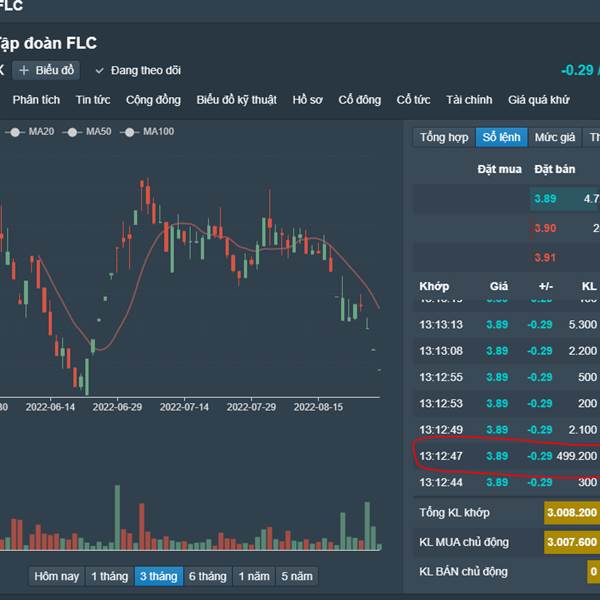Go to the Hồ sơ tab
This screenshot has height=600, width=600.
(x=307, y=100)
